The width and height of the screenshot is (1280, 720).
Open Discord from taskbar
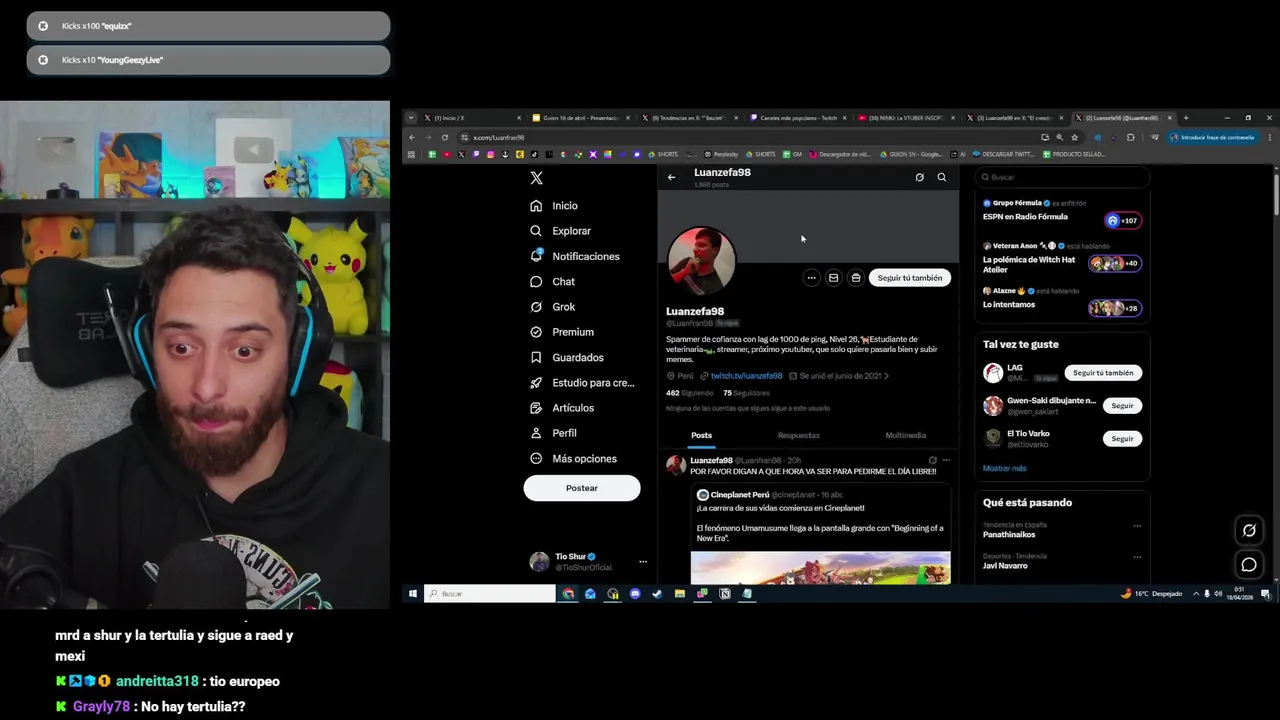pyautogui.click(x=635, y=594)
